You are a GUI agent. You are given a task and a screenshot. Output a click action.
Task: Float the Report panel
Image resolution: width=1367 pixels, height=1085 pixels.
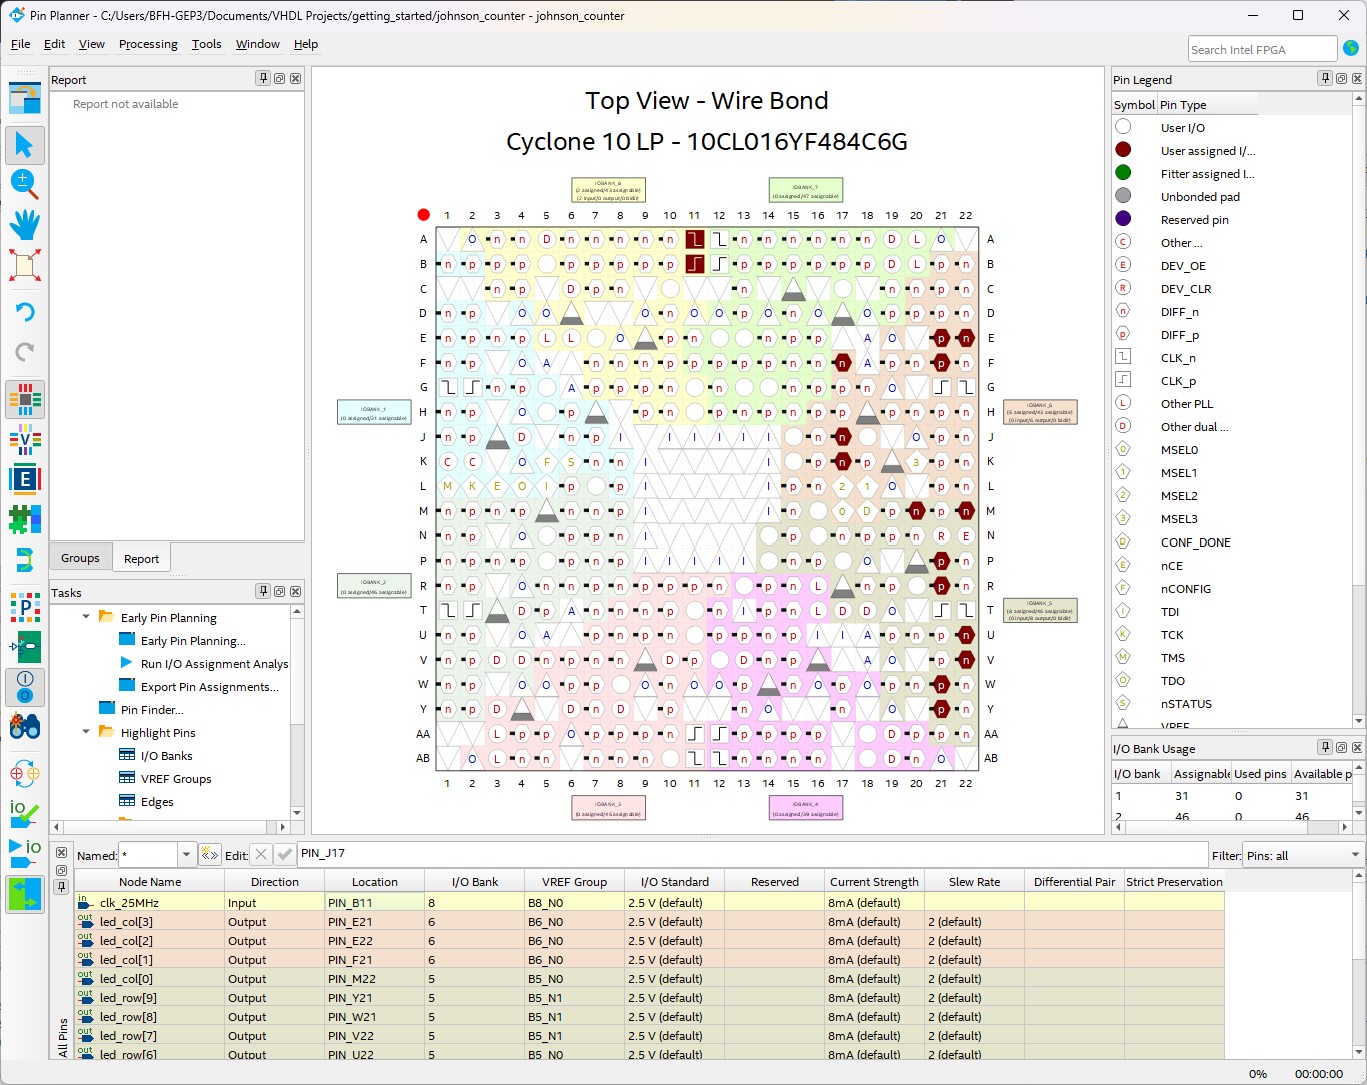pyautogui.click(x=279, y=79)
